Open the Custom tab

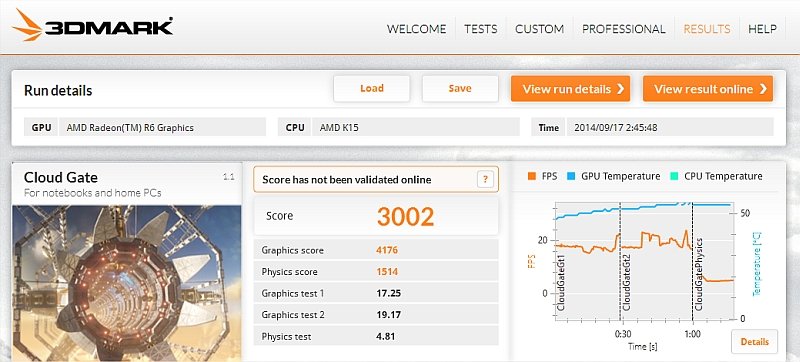(539, 29)
